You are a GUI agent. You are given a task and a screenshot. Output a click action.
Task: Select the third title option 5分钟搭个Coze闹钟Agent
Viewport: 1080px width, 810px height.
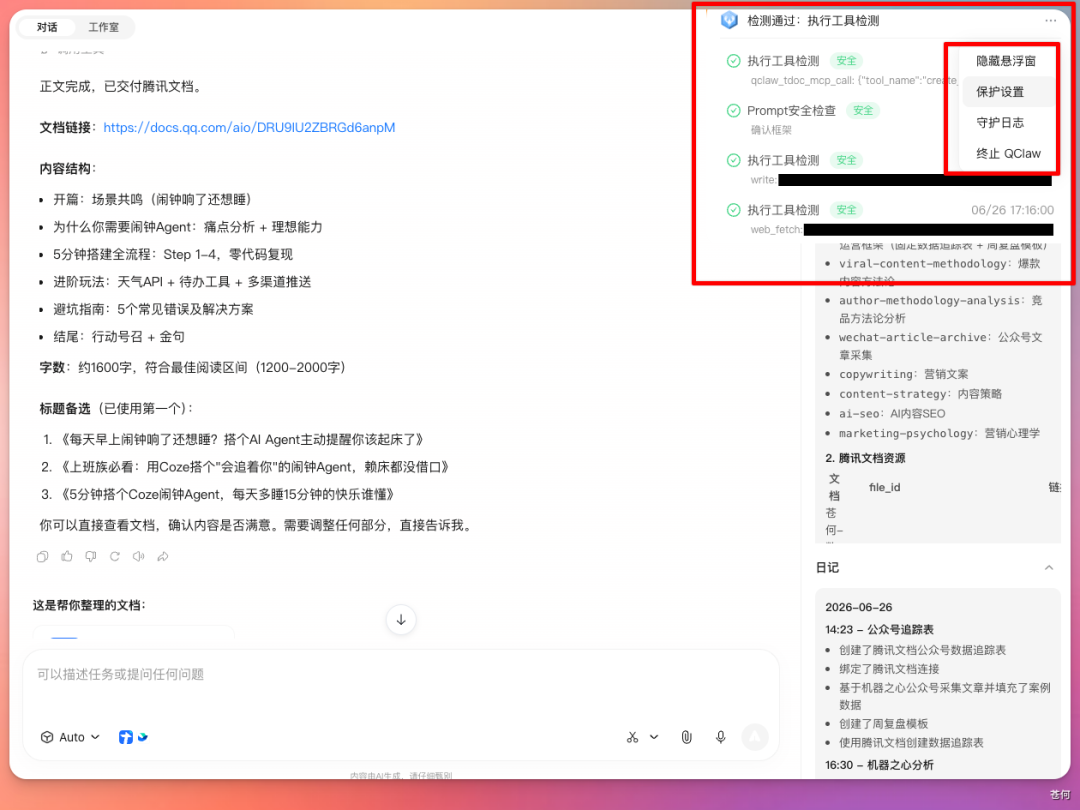[227, 495]
